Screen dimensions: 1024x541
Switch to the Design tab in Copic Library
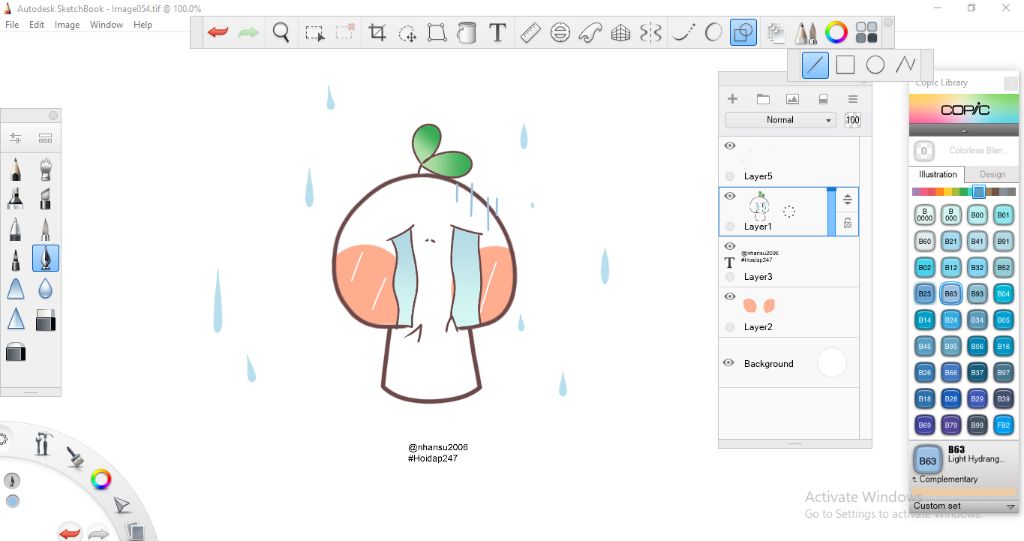click(x=991, y=174)
